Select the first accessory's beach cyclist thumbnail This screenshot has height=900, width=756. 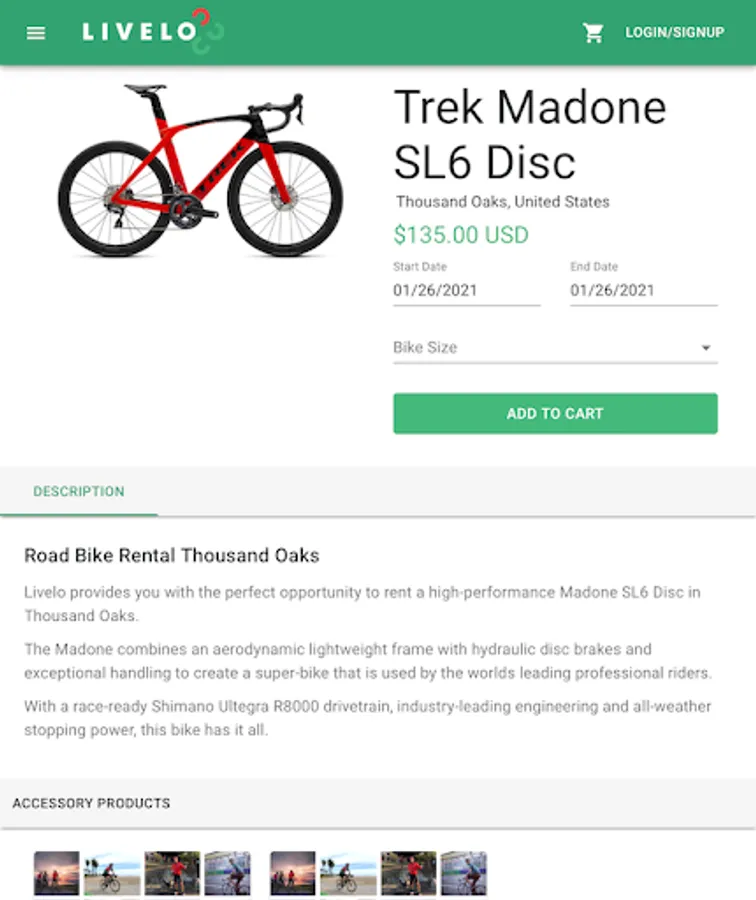coord(112,873)
